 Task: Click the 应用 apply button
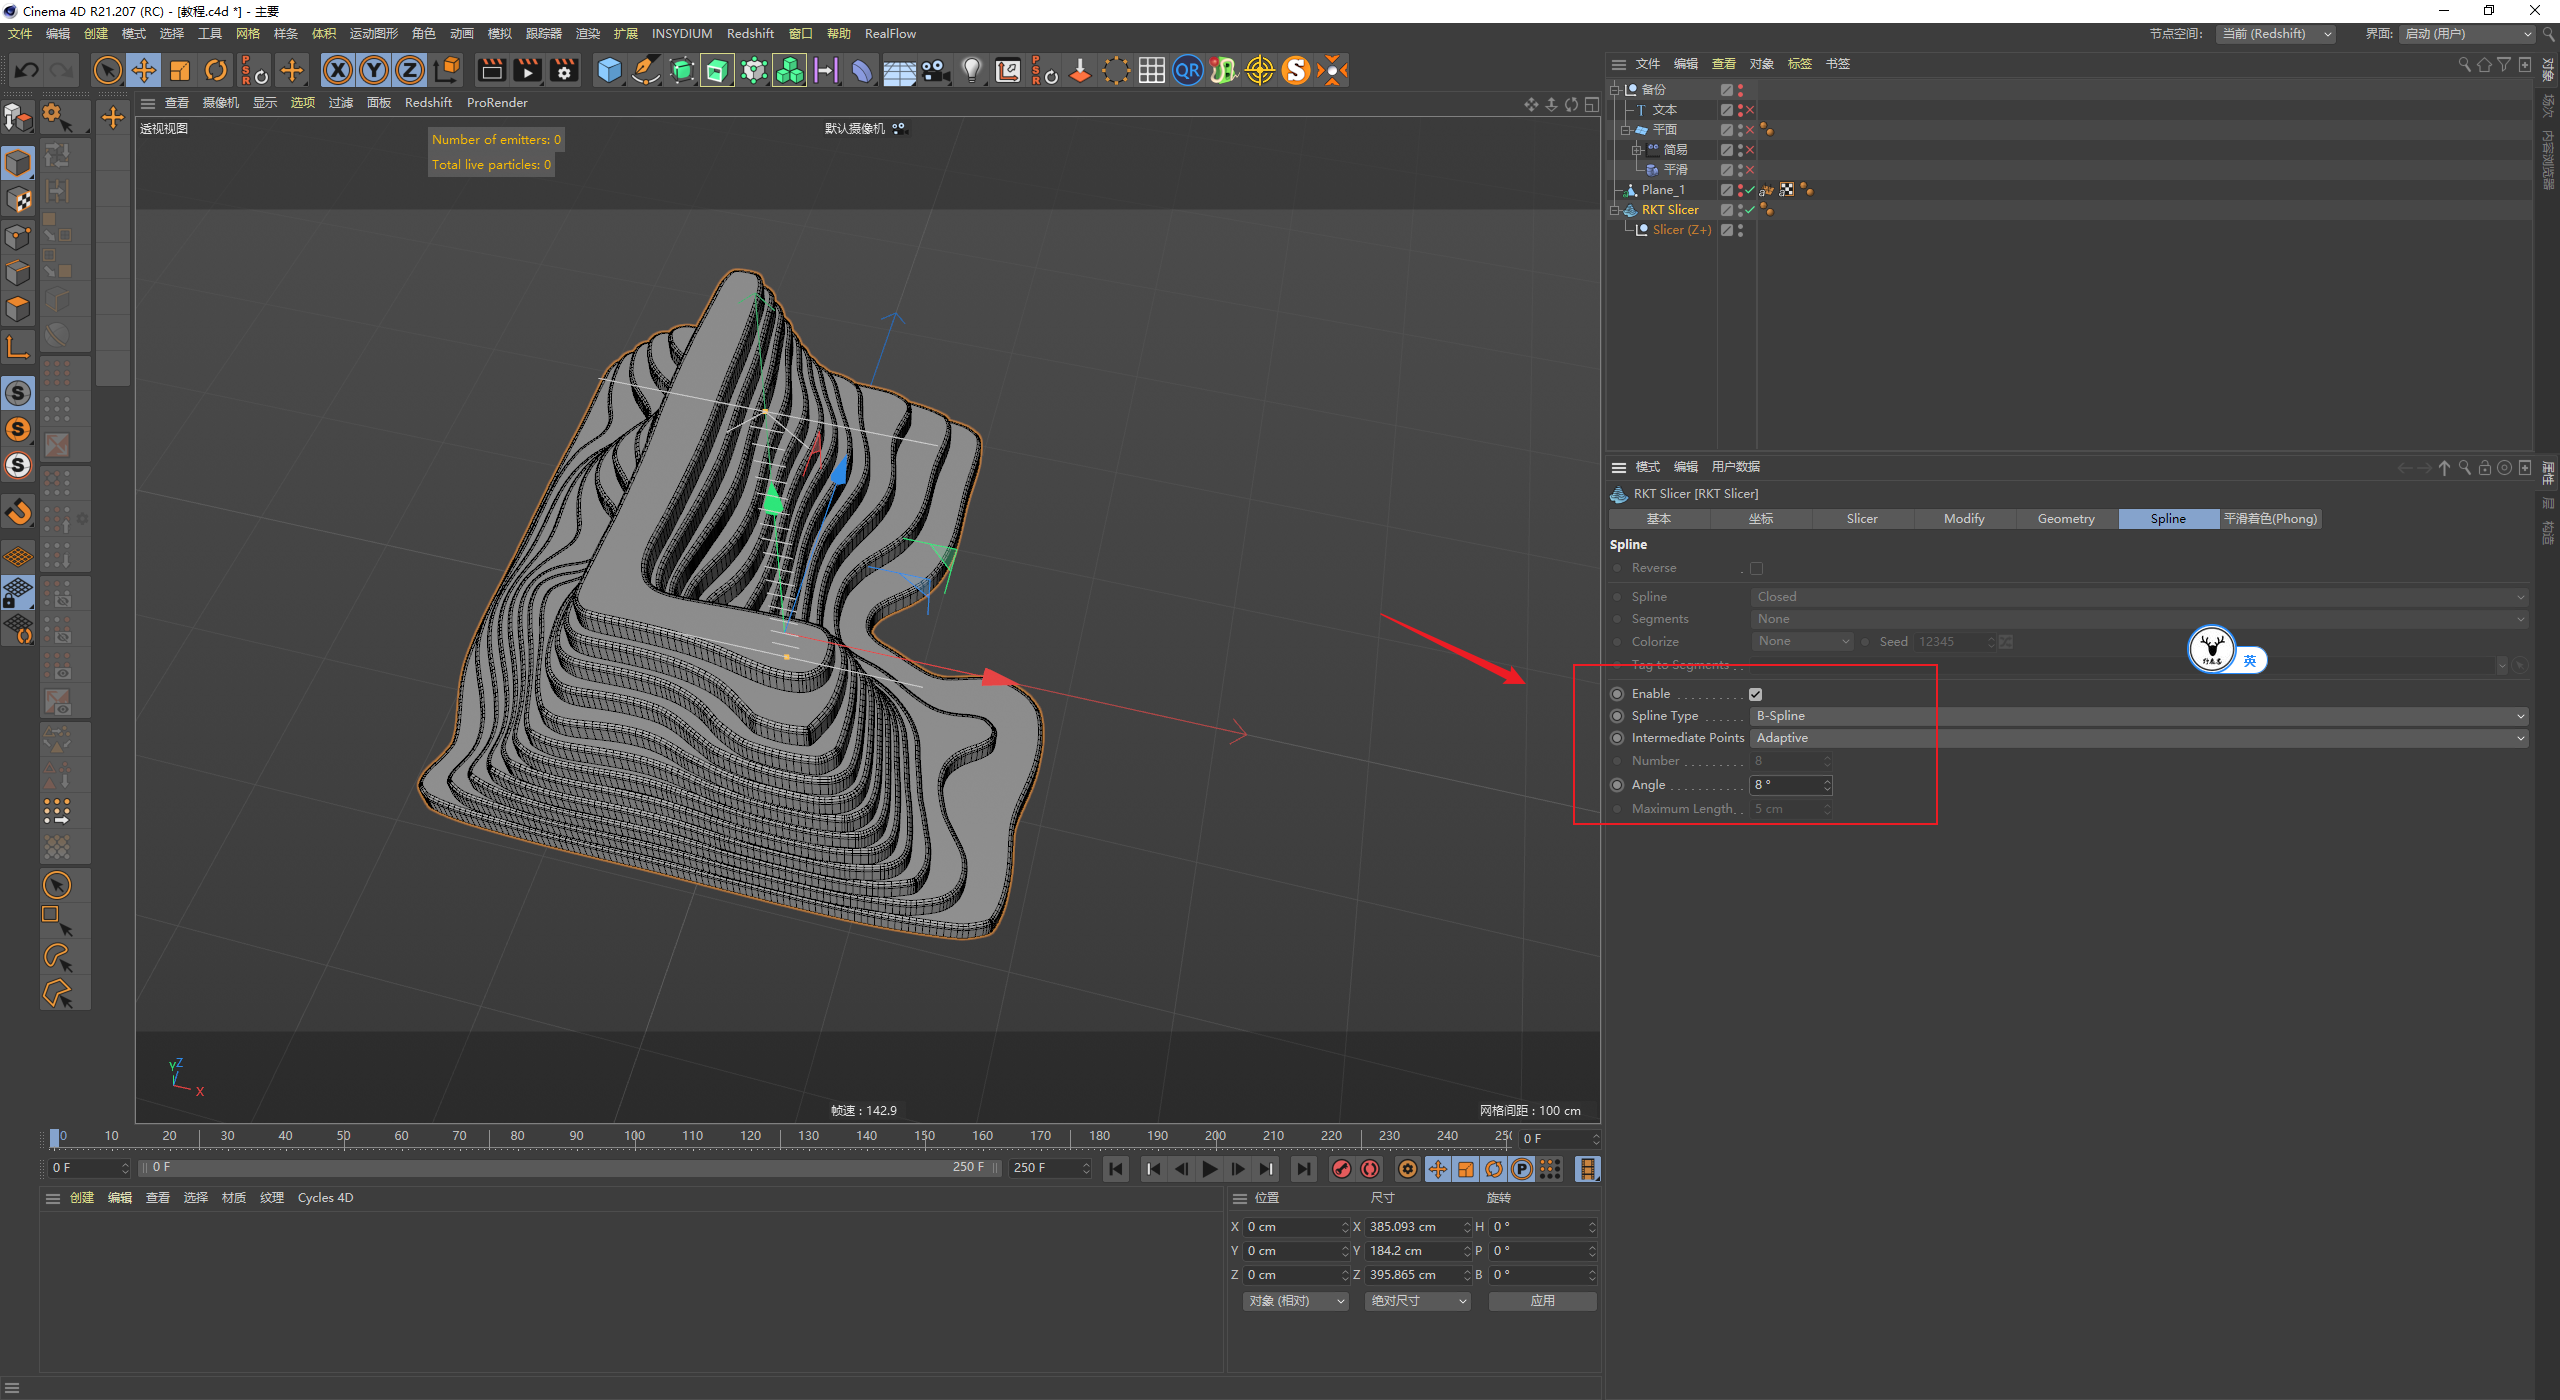point(1542,1301)
